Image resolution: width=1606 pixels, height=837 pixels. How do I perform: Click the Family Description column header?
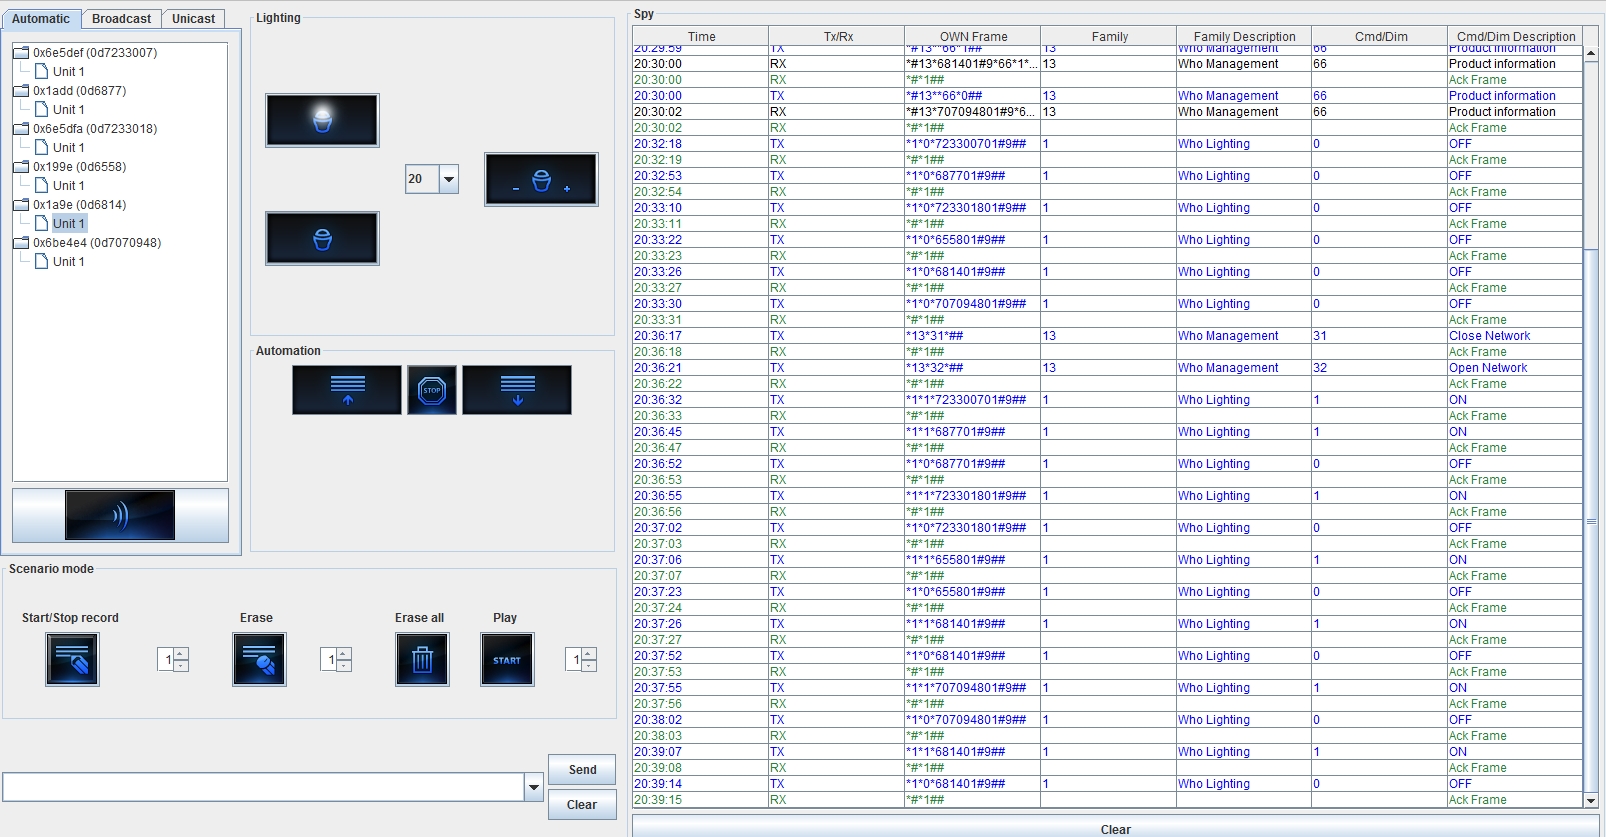tap(1244, 36)
